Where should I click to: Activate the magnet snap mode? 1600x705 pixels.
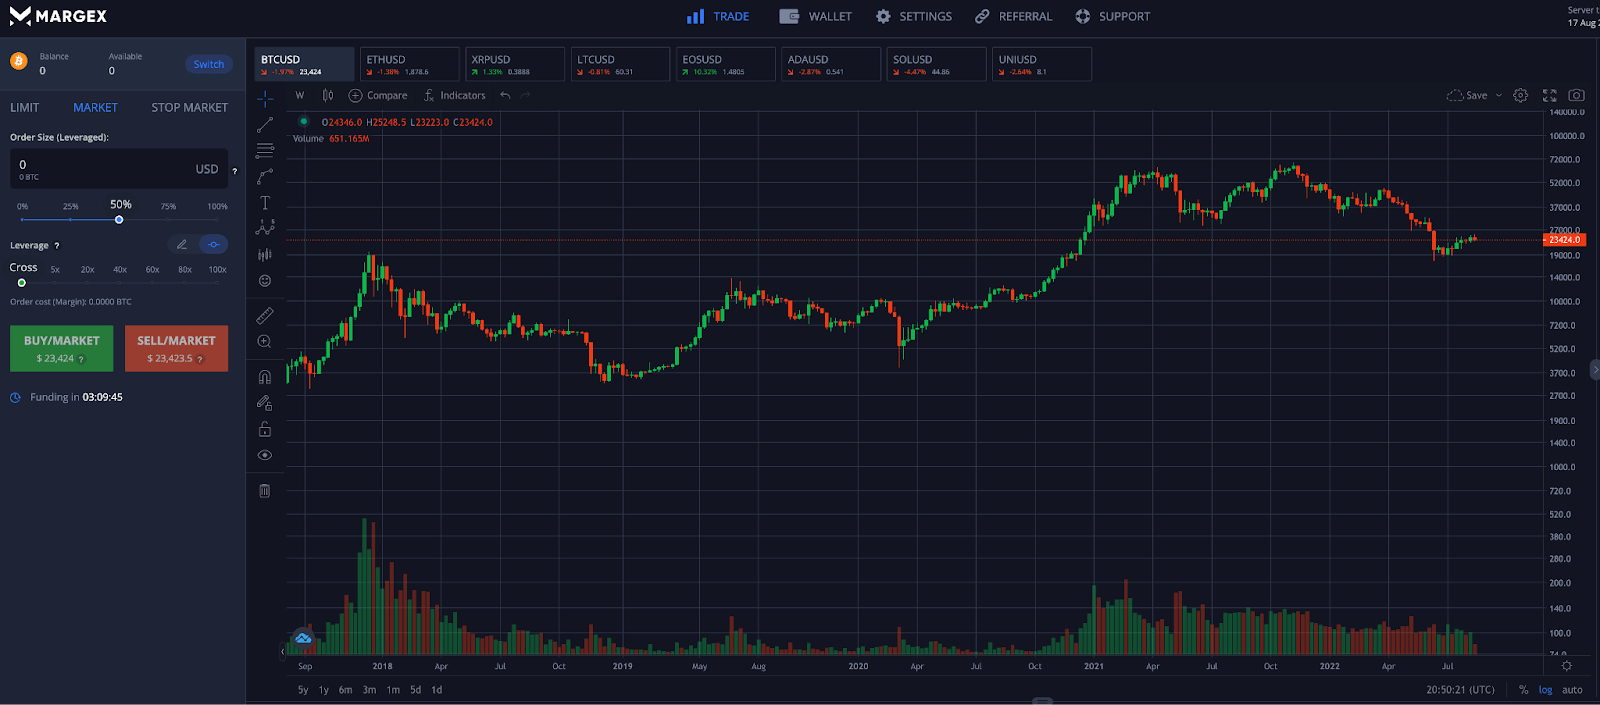(265, 377)
